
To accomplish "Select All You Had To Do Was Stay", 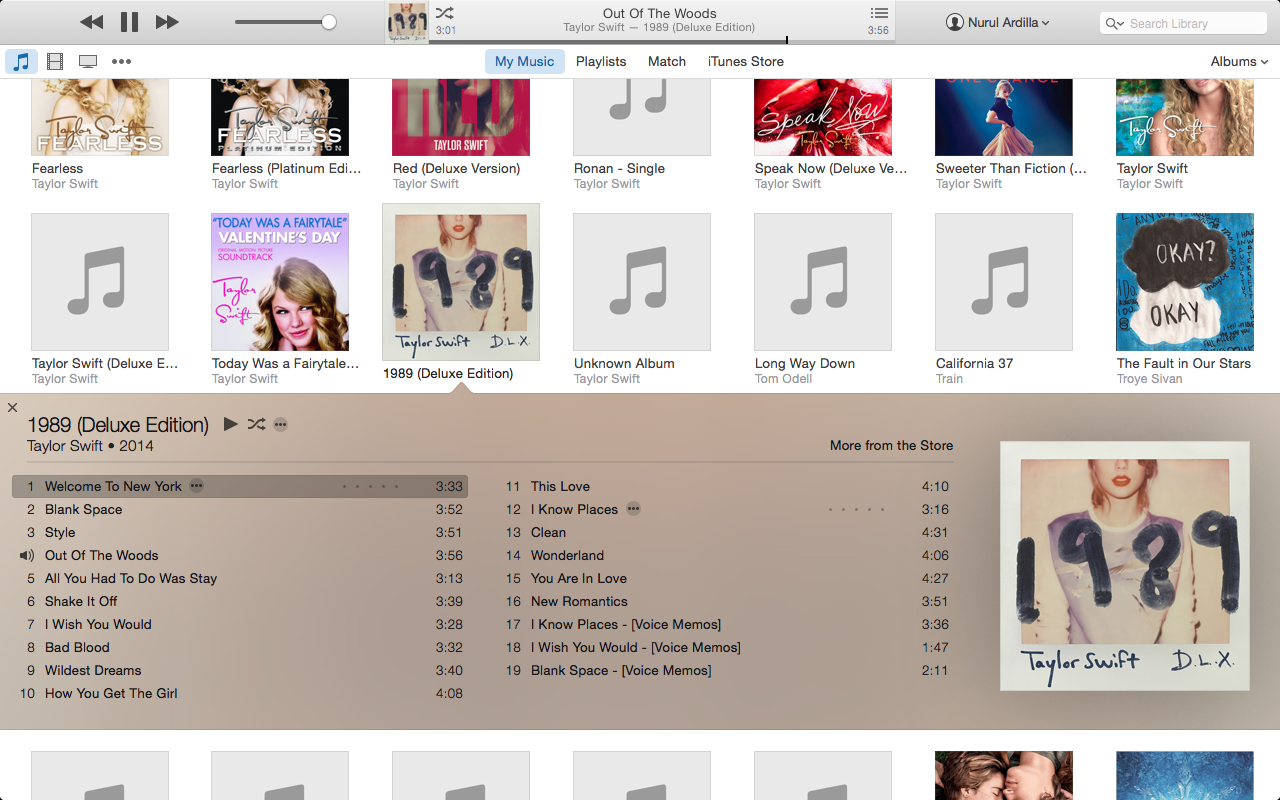I will 240,578.
